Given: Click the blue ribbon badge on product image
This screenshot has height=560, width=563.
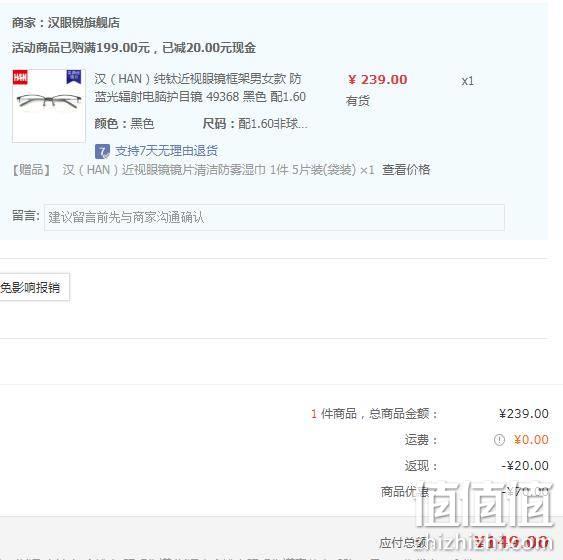Looking at the screenshot, I should pos(74,77).
